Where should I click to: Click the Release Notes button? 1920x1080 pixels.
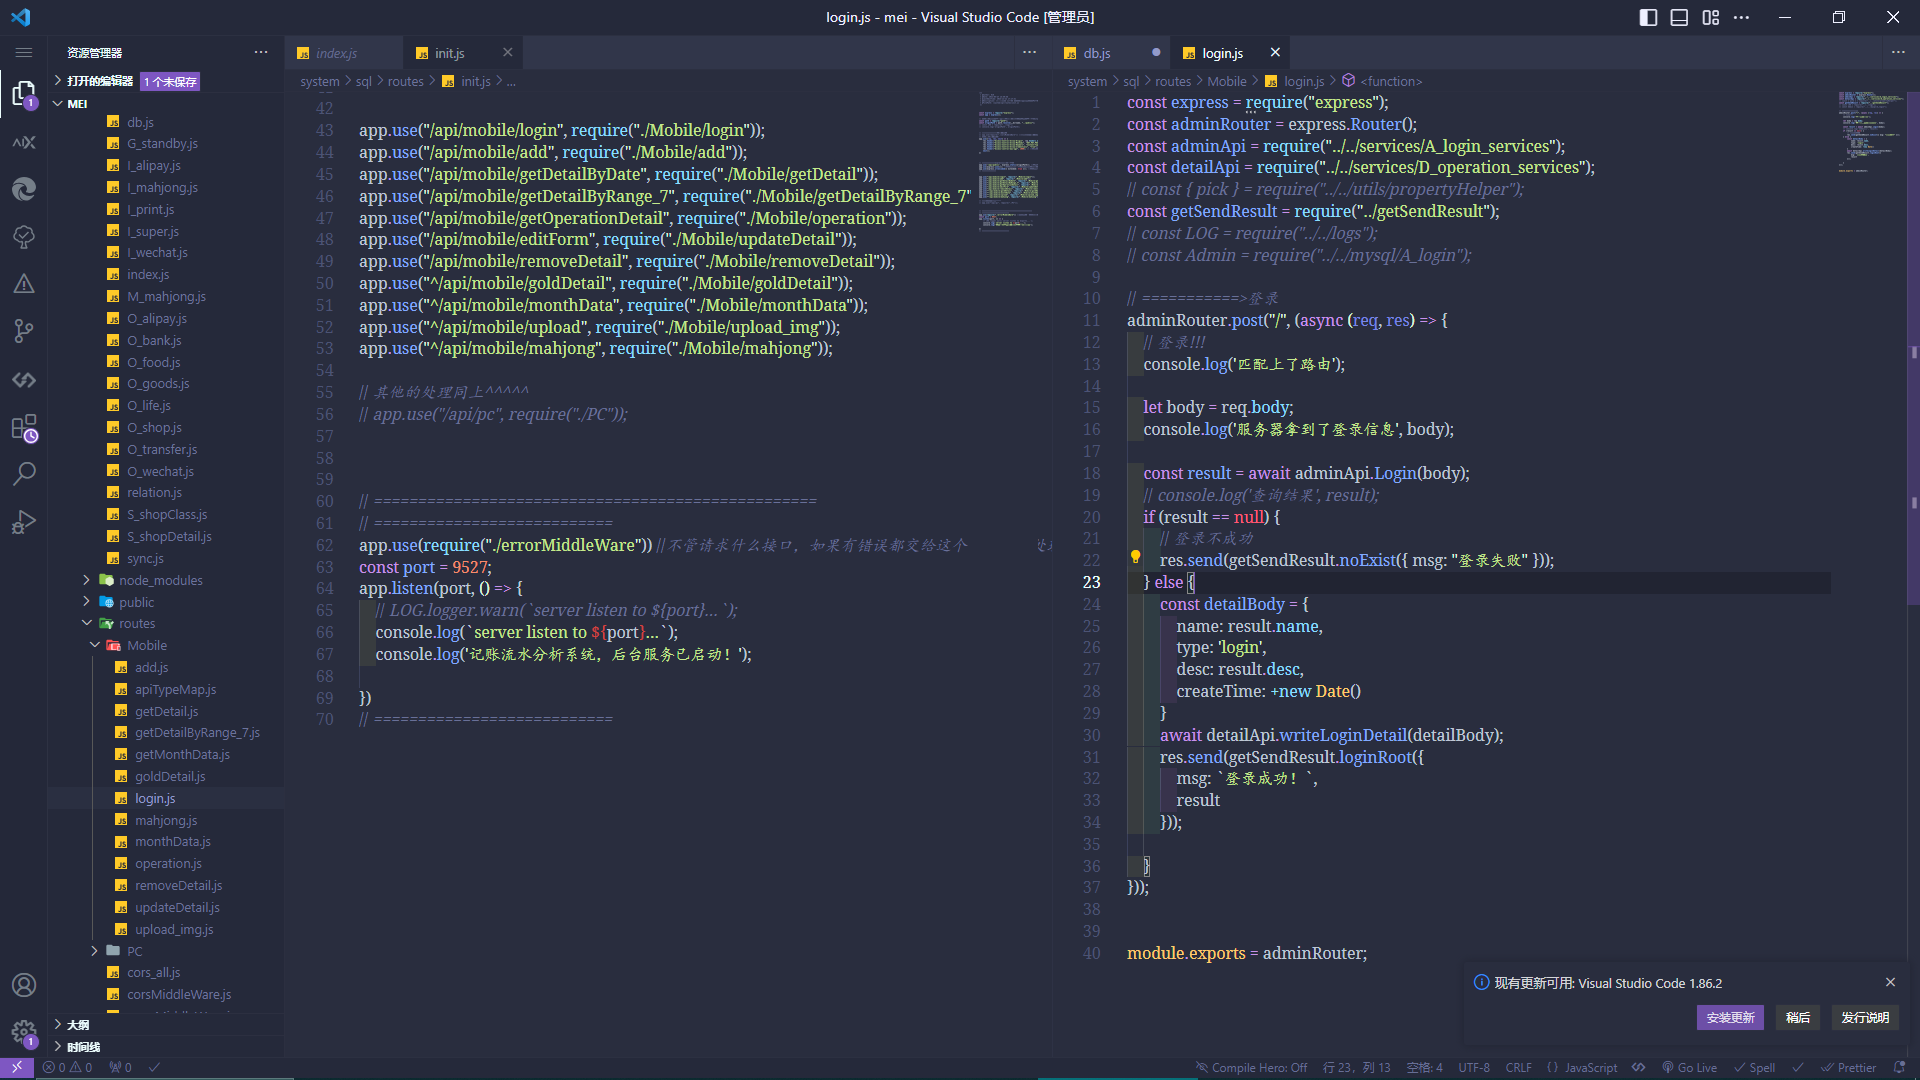(x=1865, y=1017)
